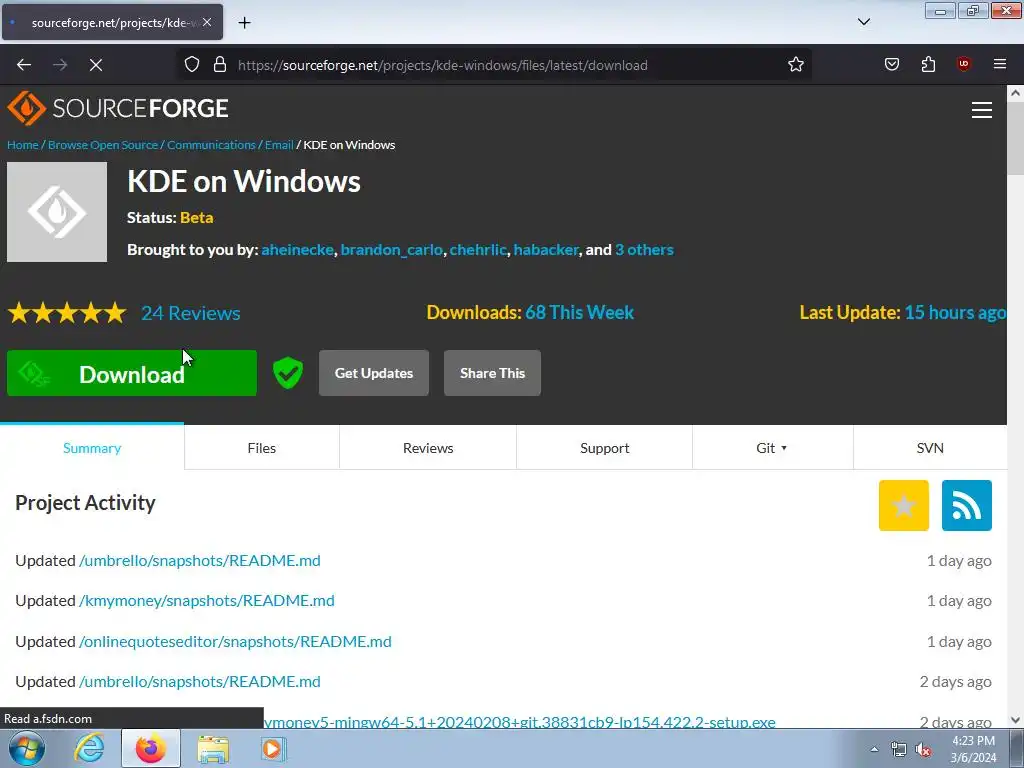Click muted volume tray icon

click(923, 749)
